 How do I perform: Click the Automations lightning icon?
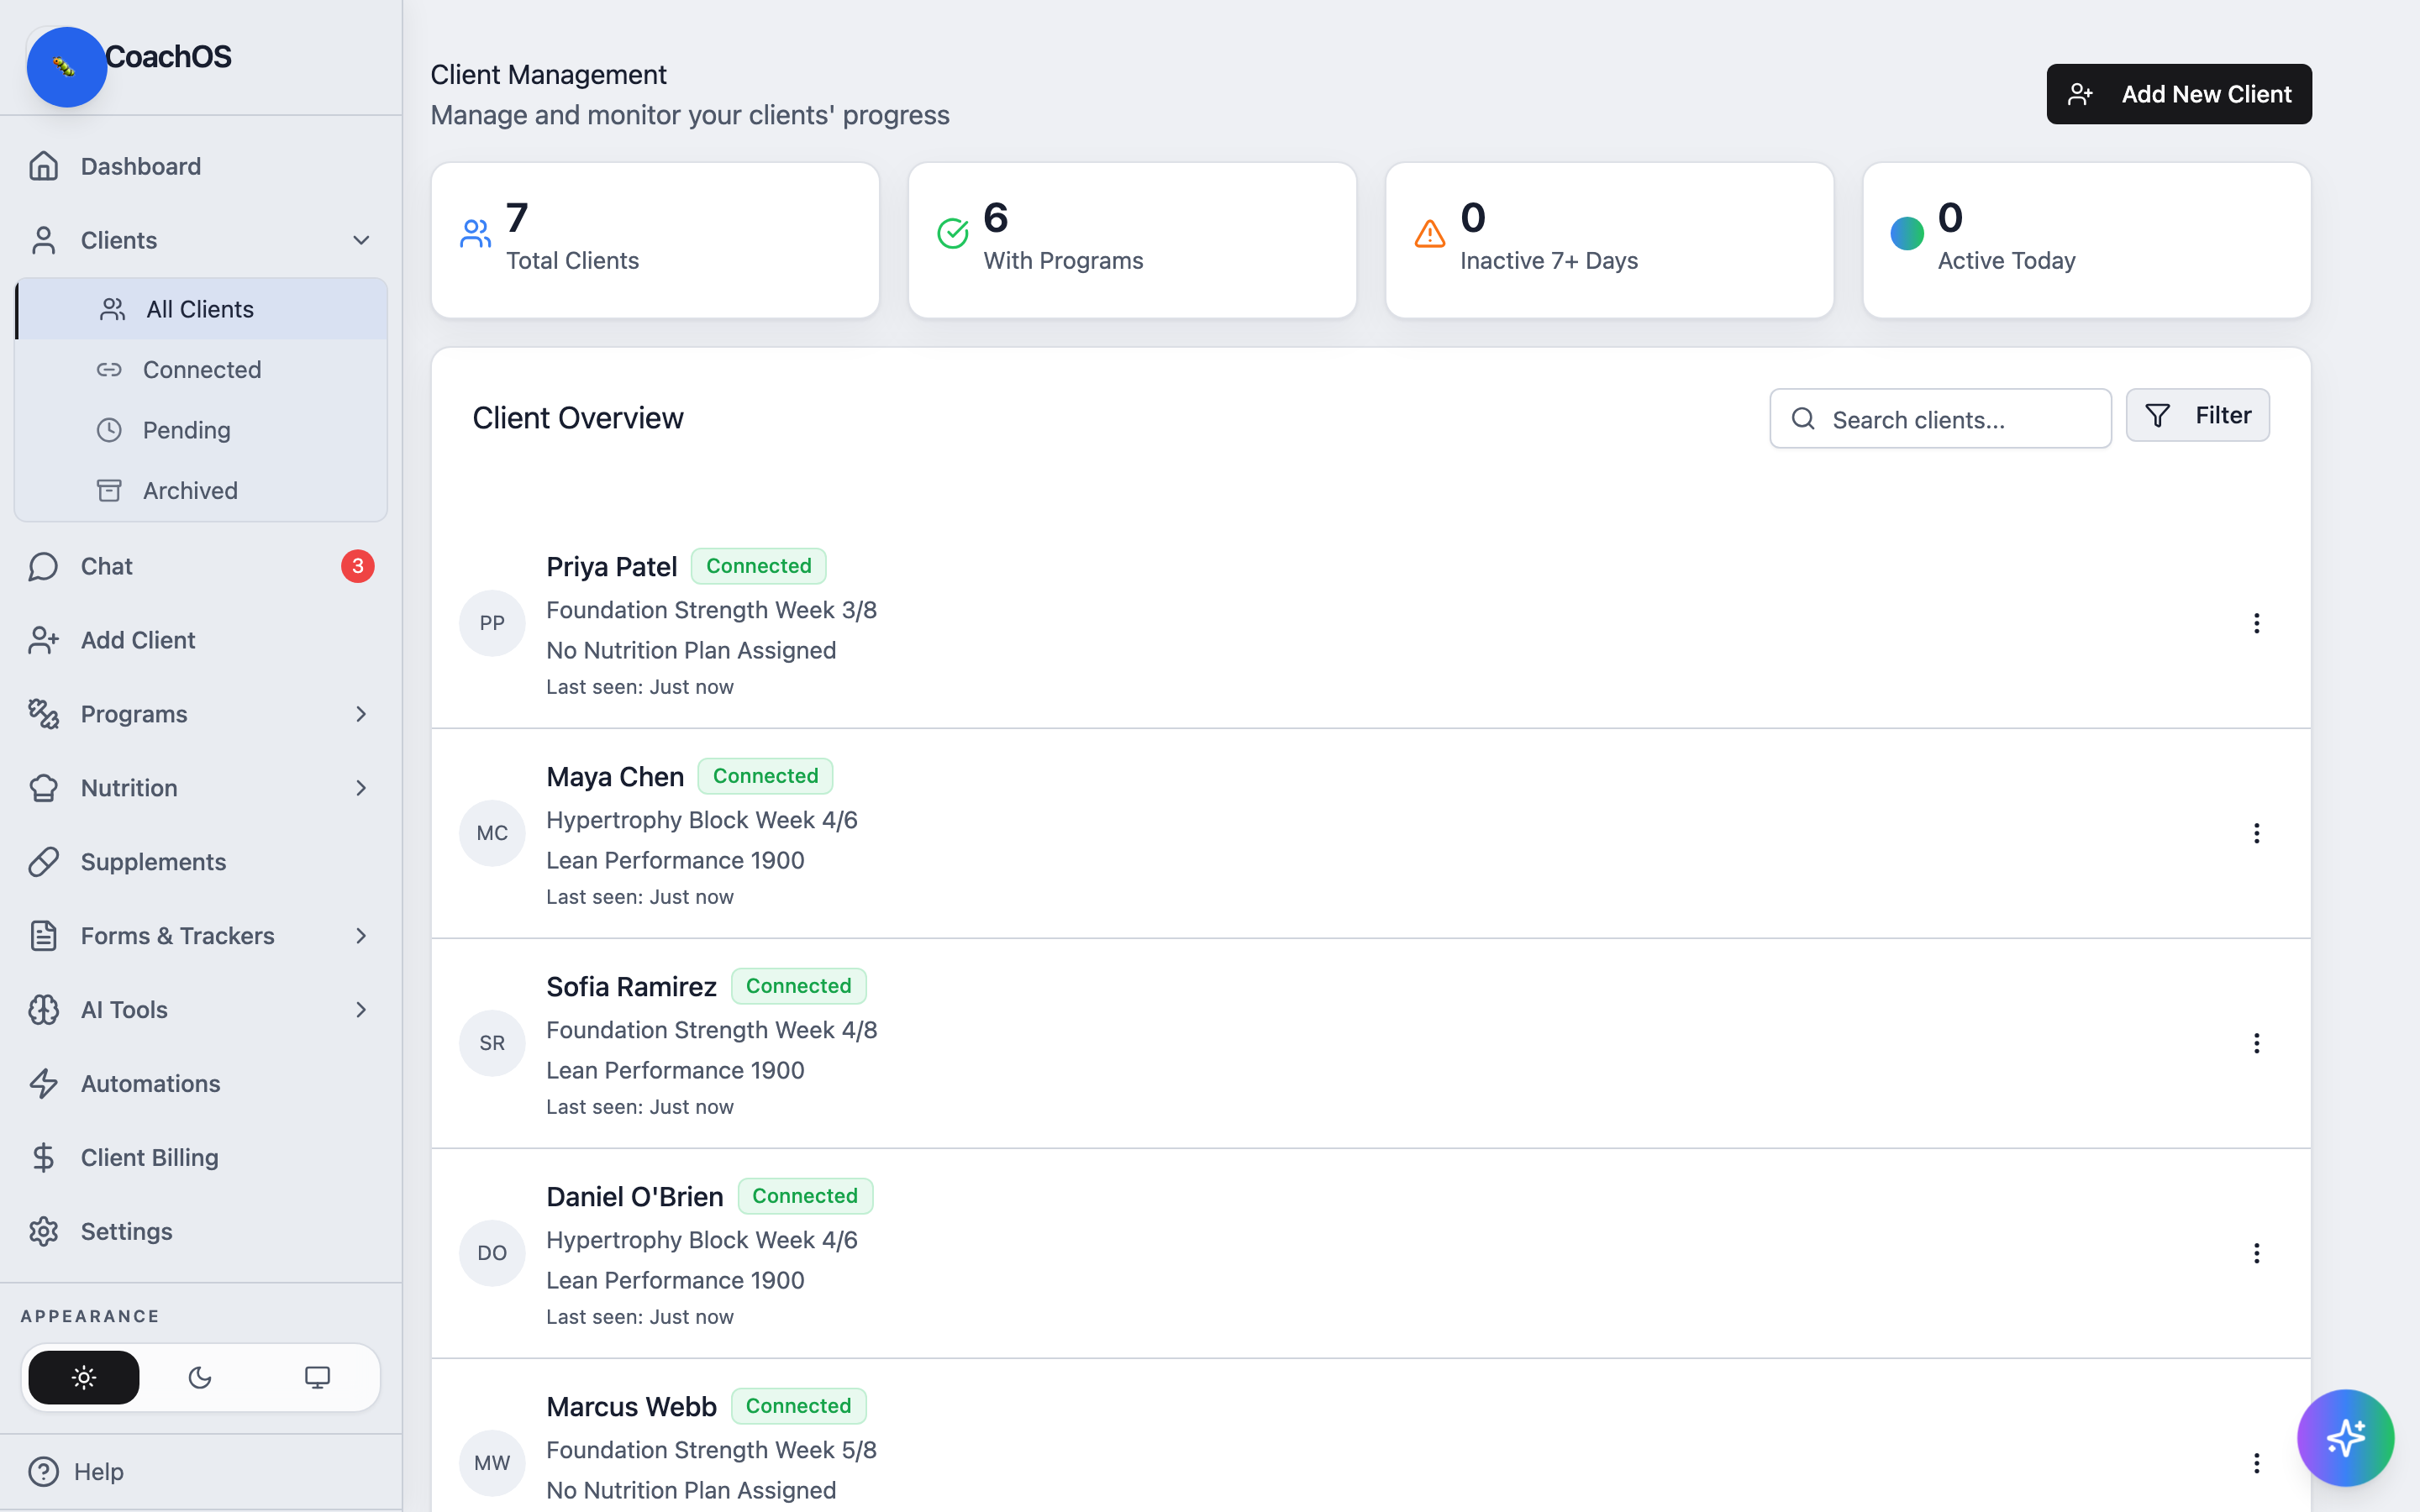click(x=43, y=1084)
